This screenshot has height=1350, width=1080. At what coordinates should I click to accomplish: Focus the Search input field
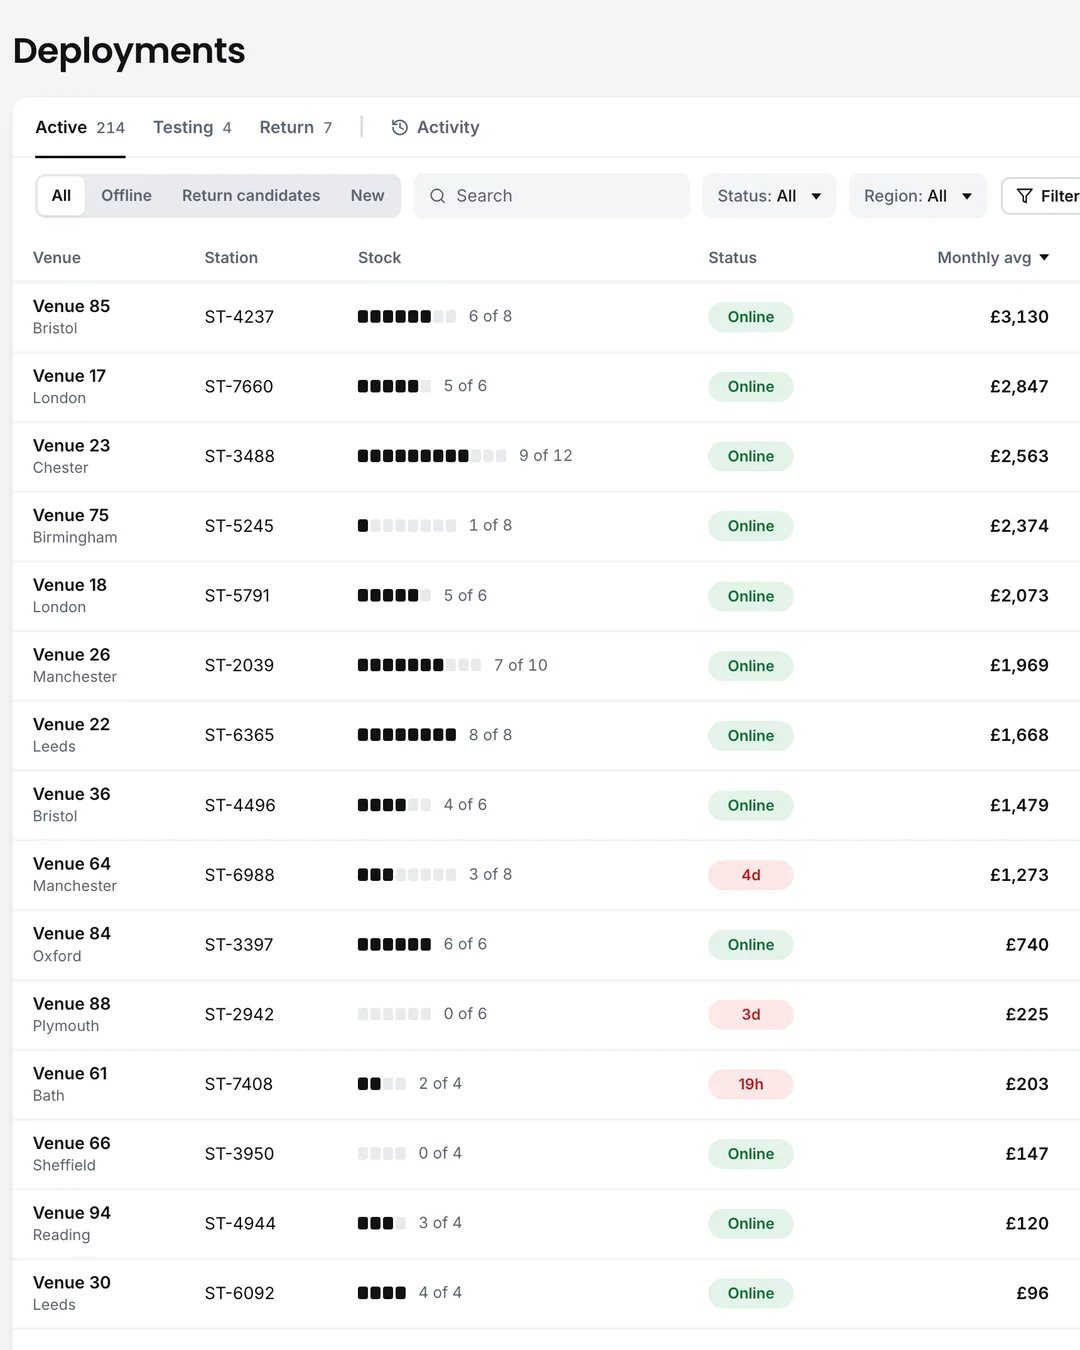point(552,196)
